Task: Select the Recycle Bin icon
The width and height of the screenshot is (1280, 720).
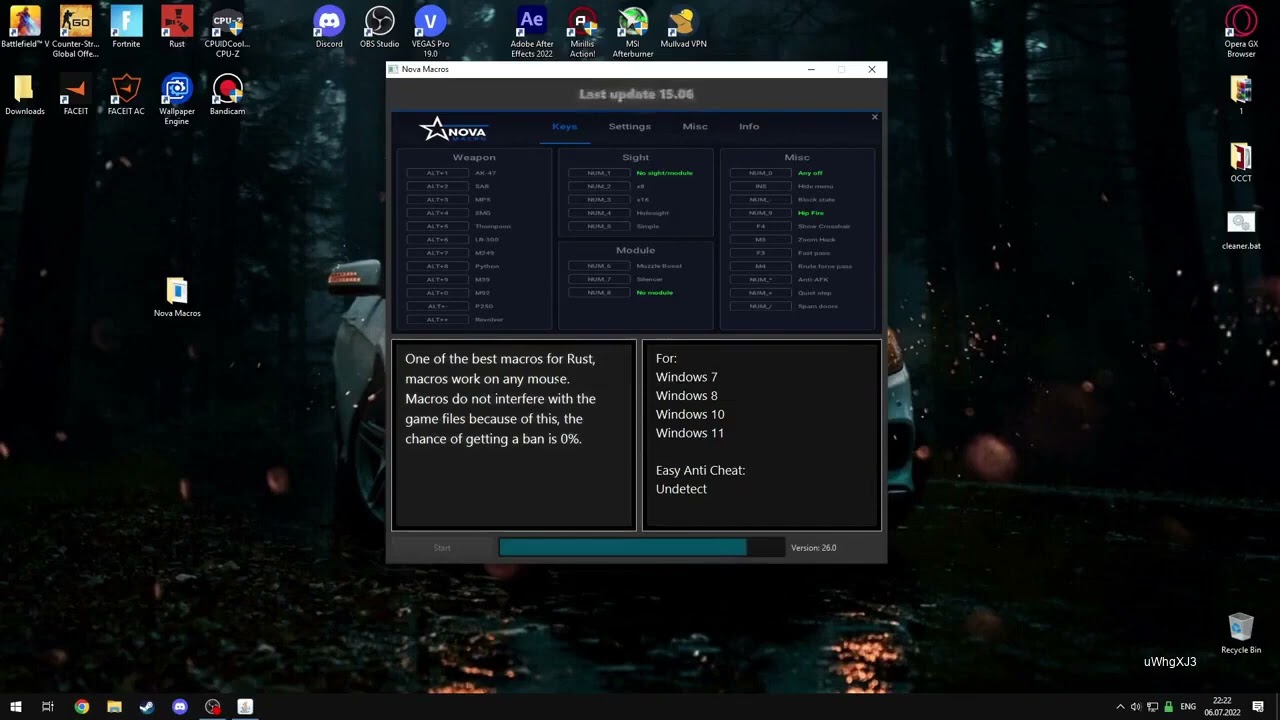Action: (1241, 635)
